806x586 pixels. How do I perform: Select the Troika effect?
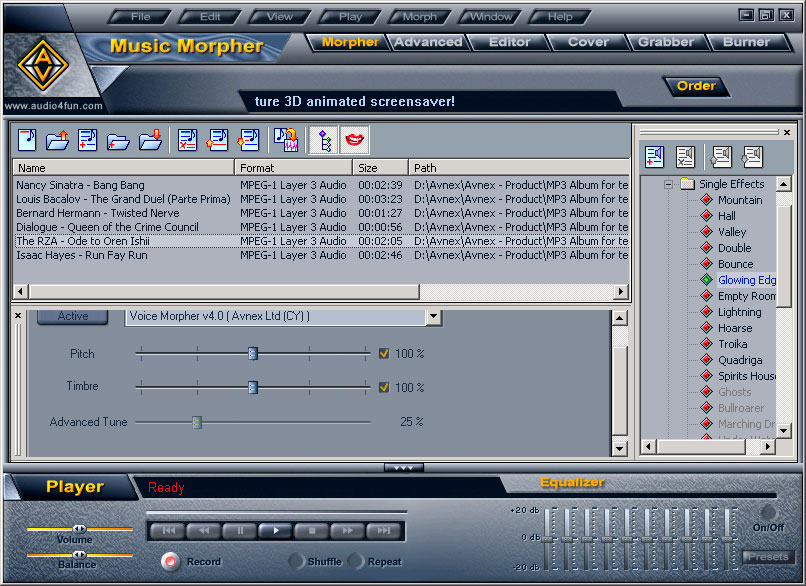click(x=732, y=344)
